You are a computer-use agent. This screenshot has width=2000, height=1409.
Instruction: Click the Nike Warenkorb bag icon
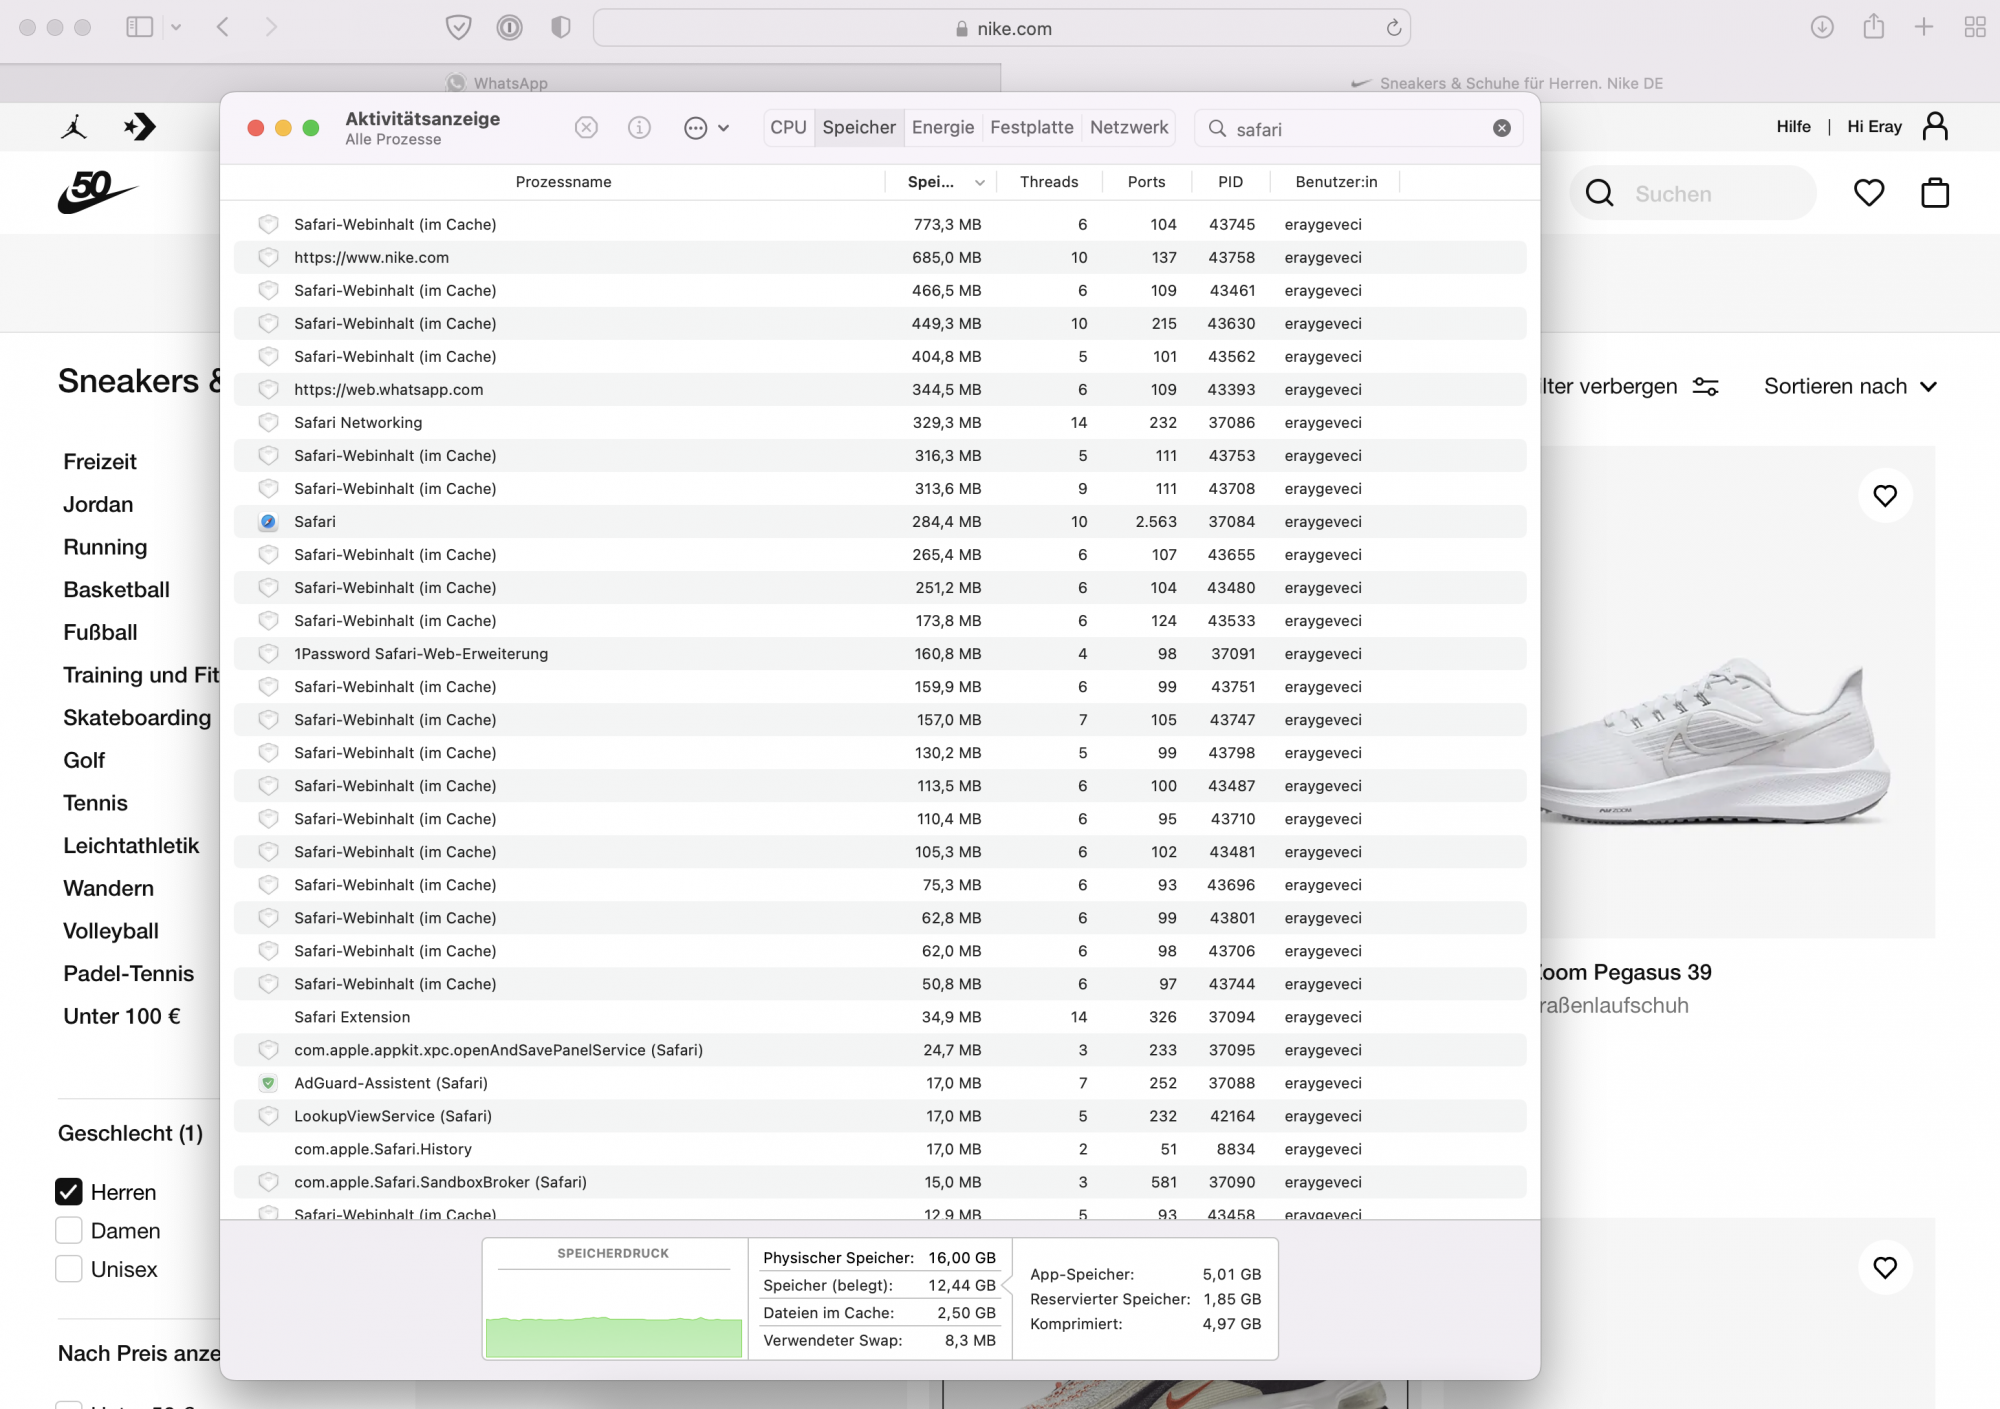point(1934,192)
